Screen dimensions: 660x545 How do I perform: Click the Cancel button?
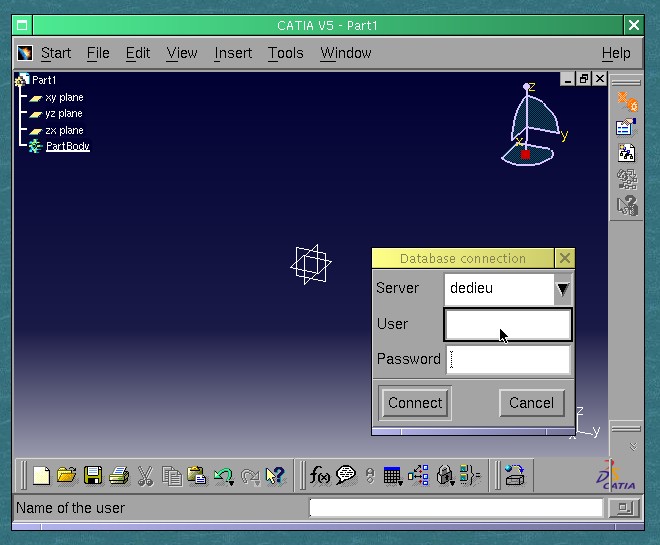(x=532, y=403)
